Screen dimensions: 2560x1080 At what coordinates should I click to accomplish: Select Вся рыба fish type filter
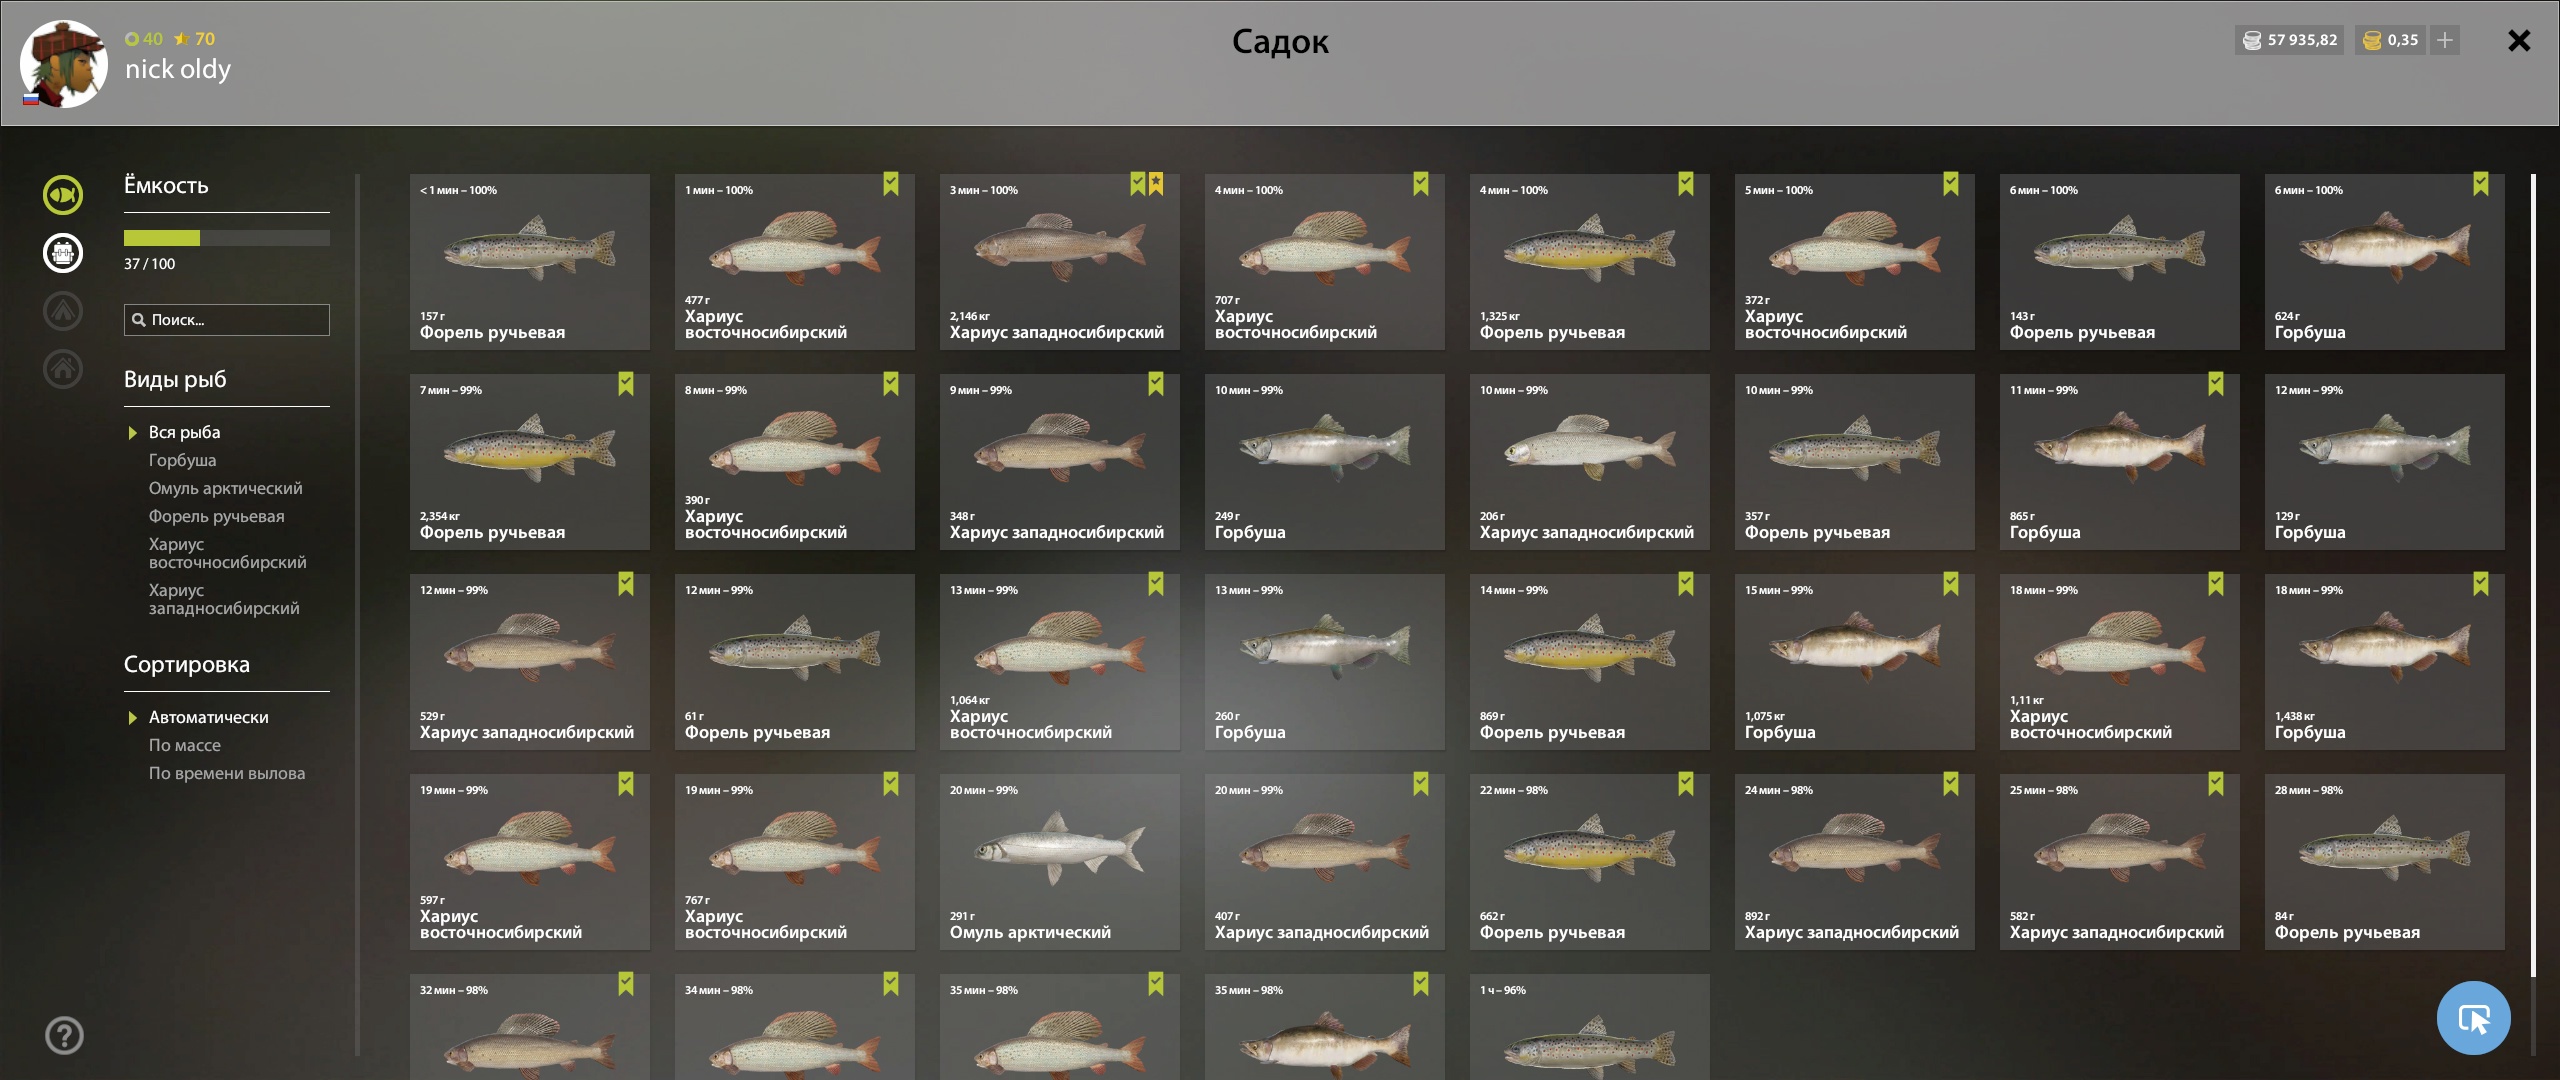coord(184,432)
